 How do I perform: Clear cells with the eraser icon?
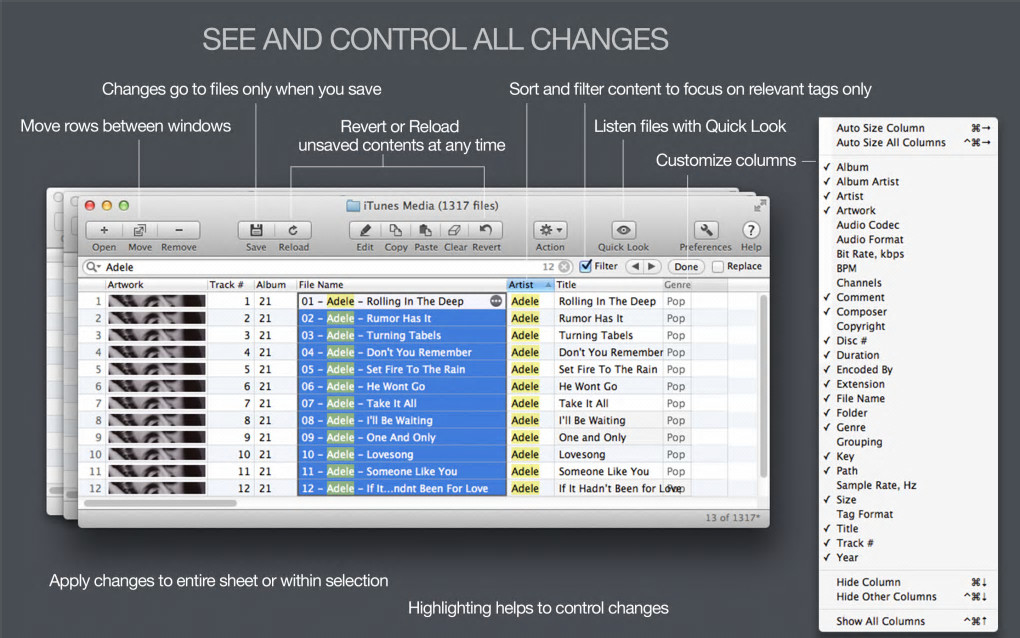pyautogui.click(x=455, y=230)
